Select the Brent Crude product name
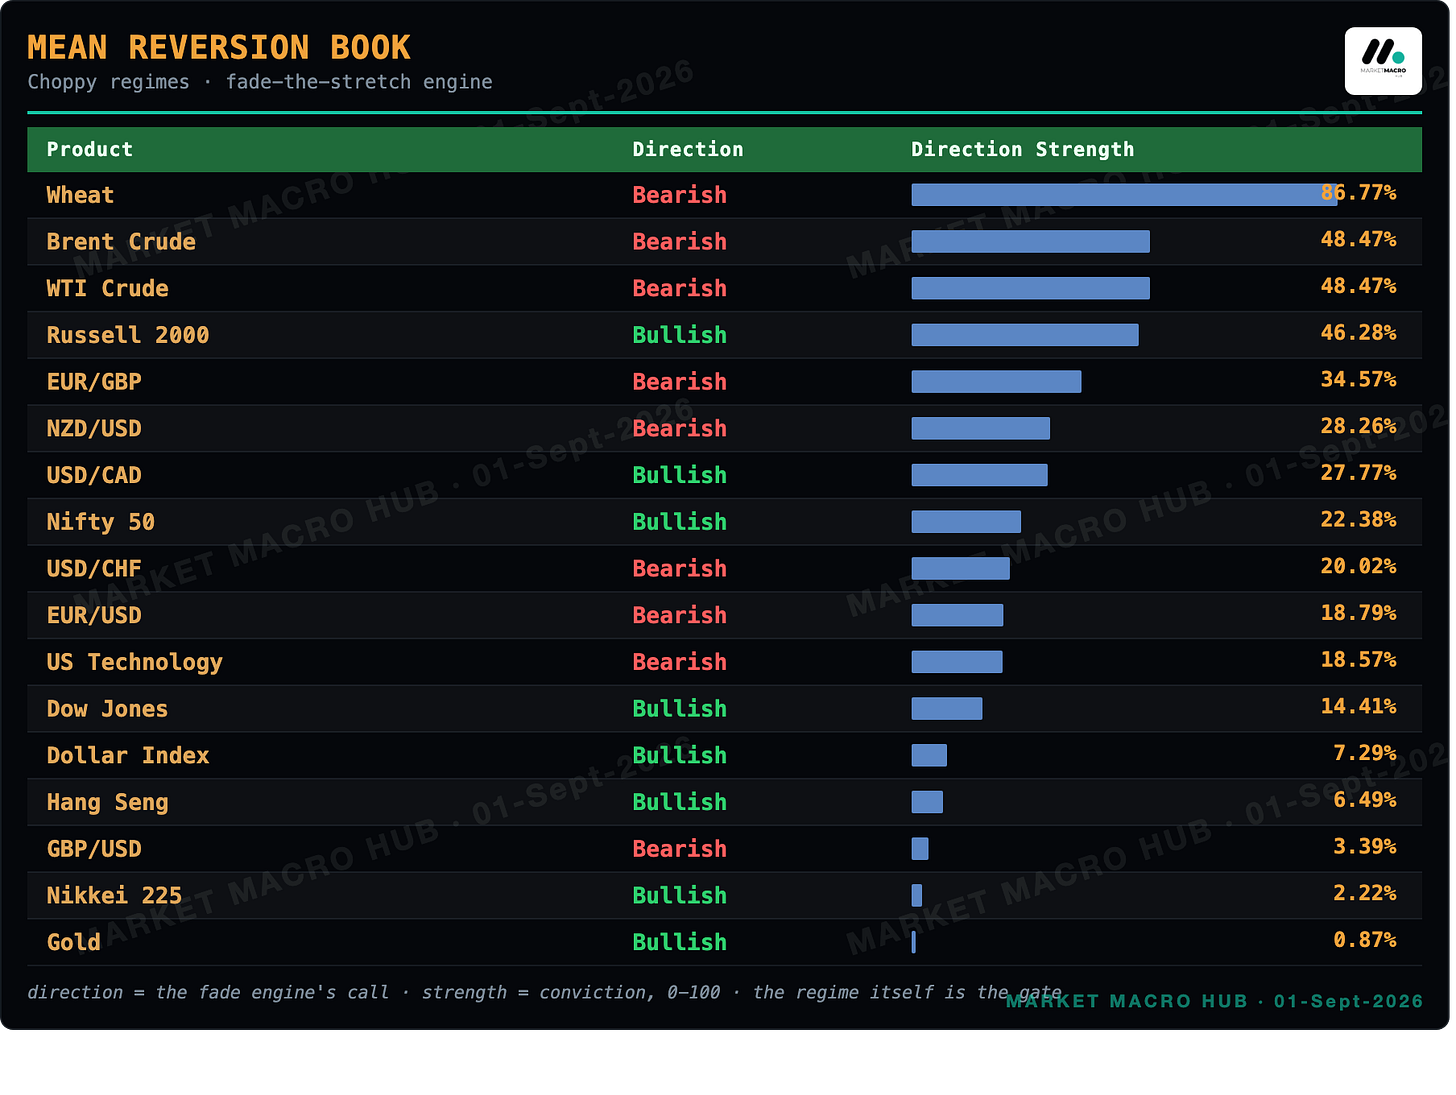The image size is (1456, 1095). coord(121,242)
